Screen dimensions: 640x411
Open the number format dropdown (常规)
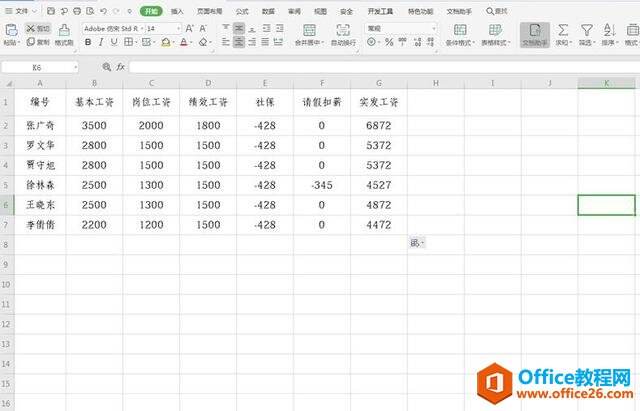point(433,28)
